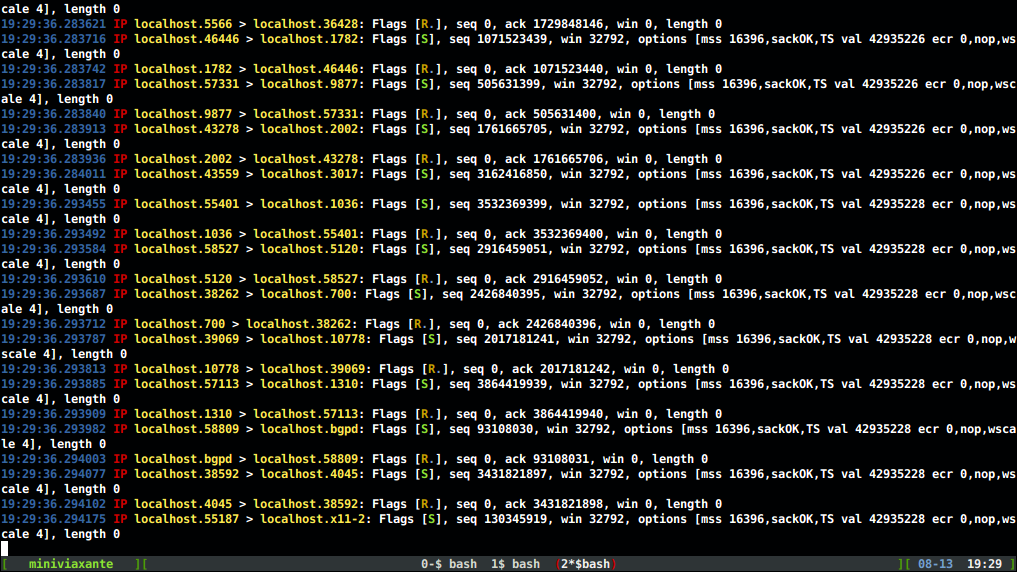This screenshot has width=1017, height=572.
Task: Click 'localhost.43278' in the SYN line
Action: [x=187, y=129]
